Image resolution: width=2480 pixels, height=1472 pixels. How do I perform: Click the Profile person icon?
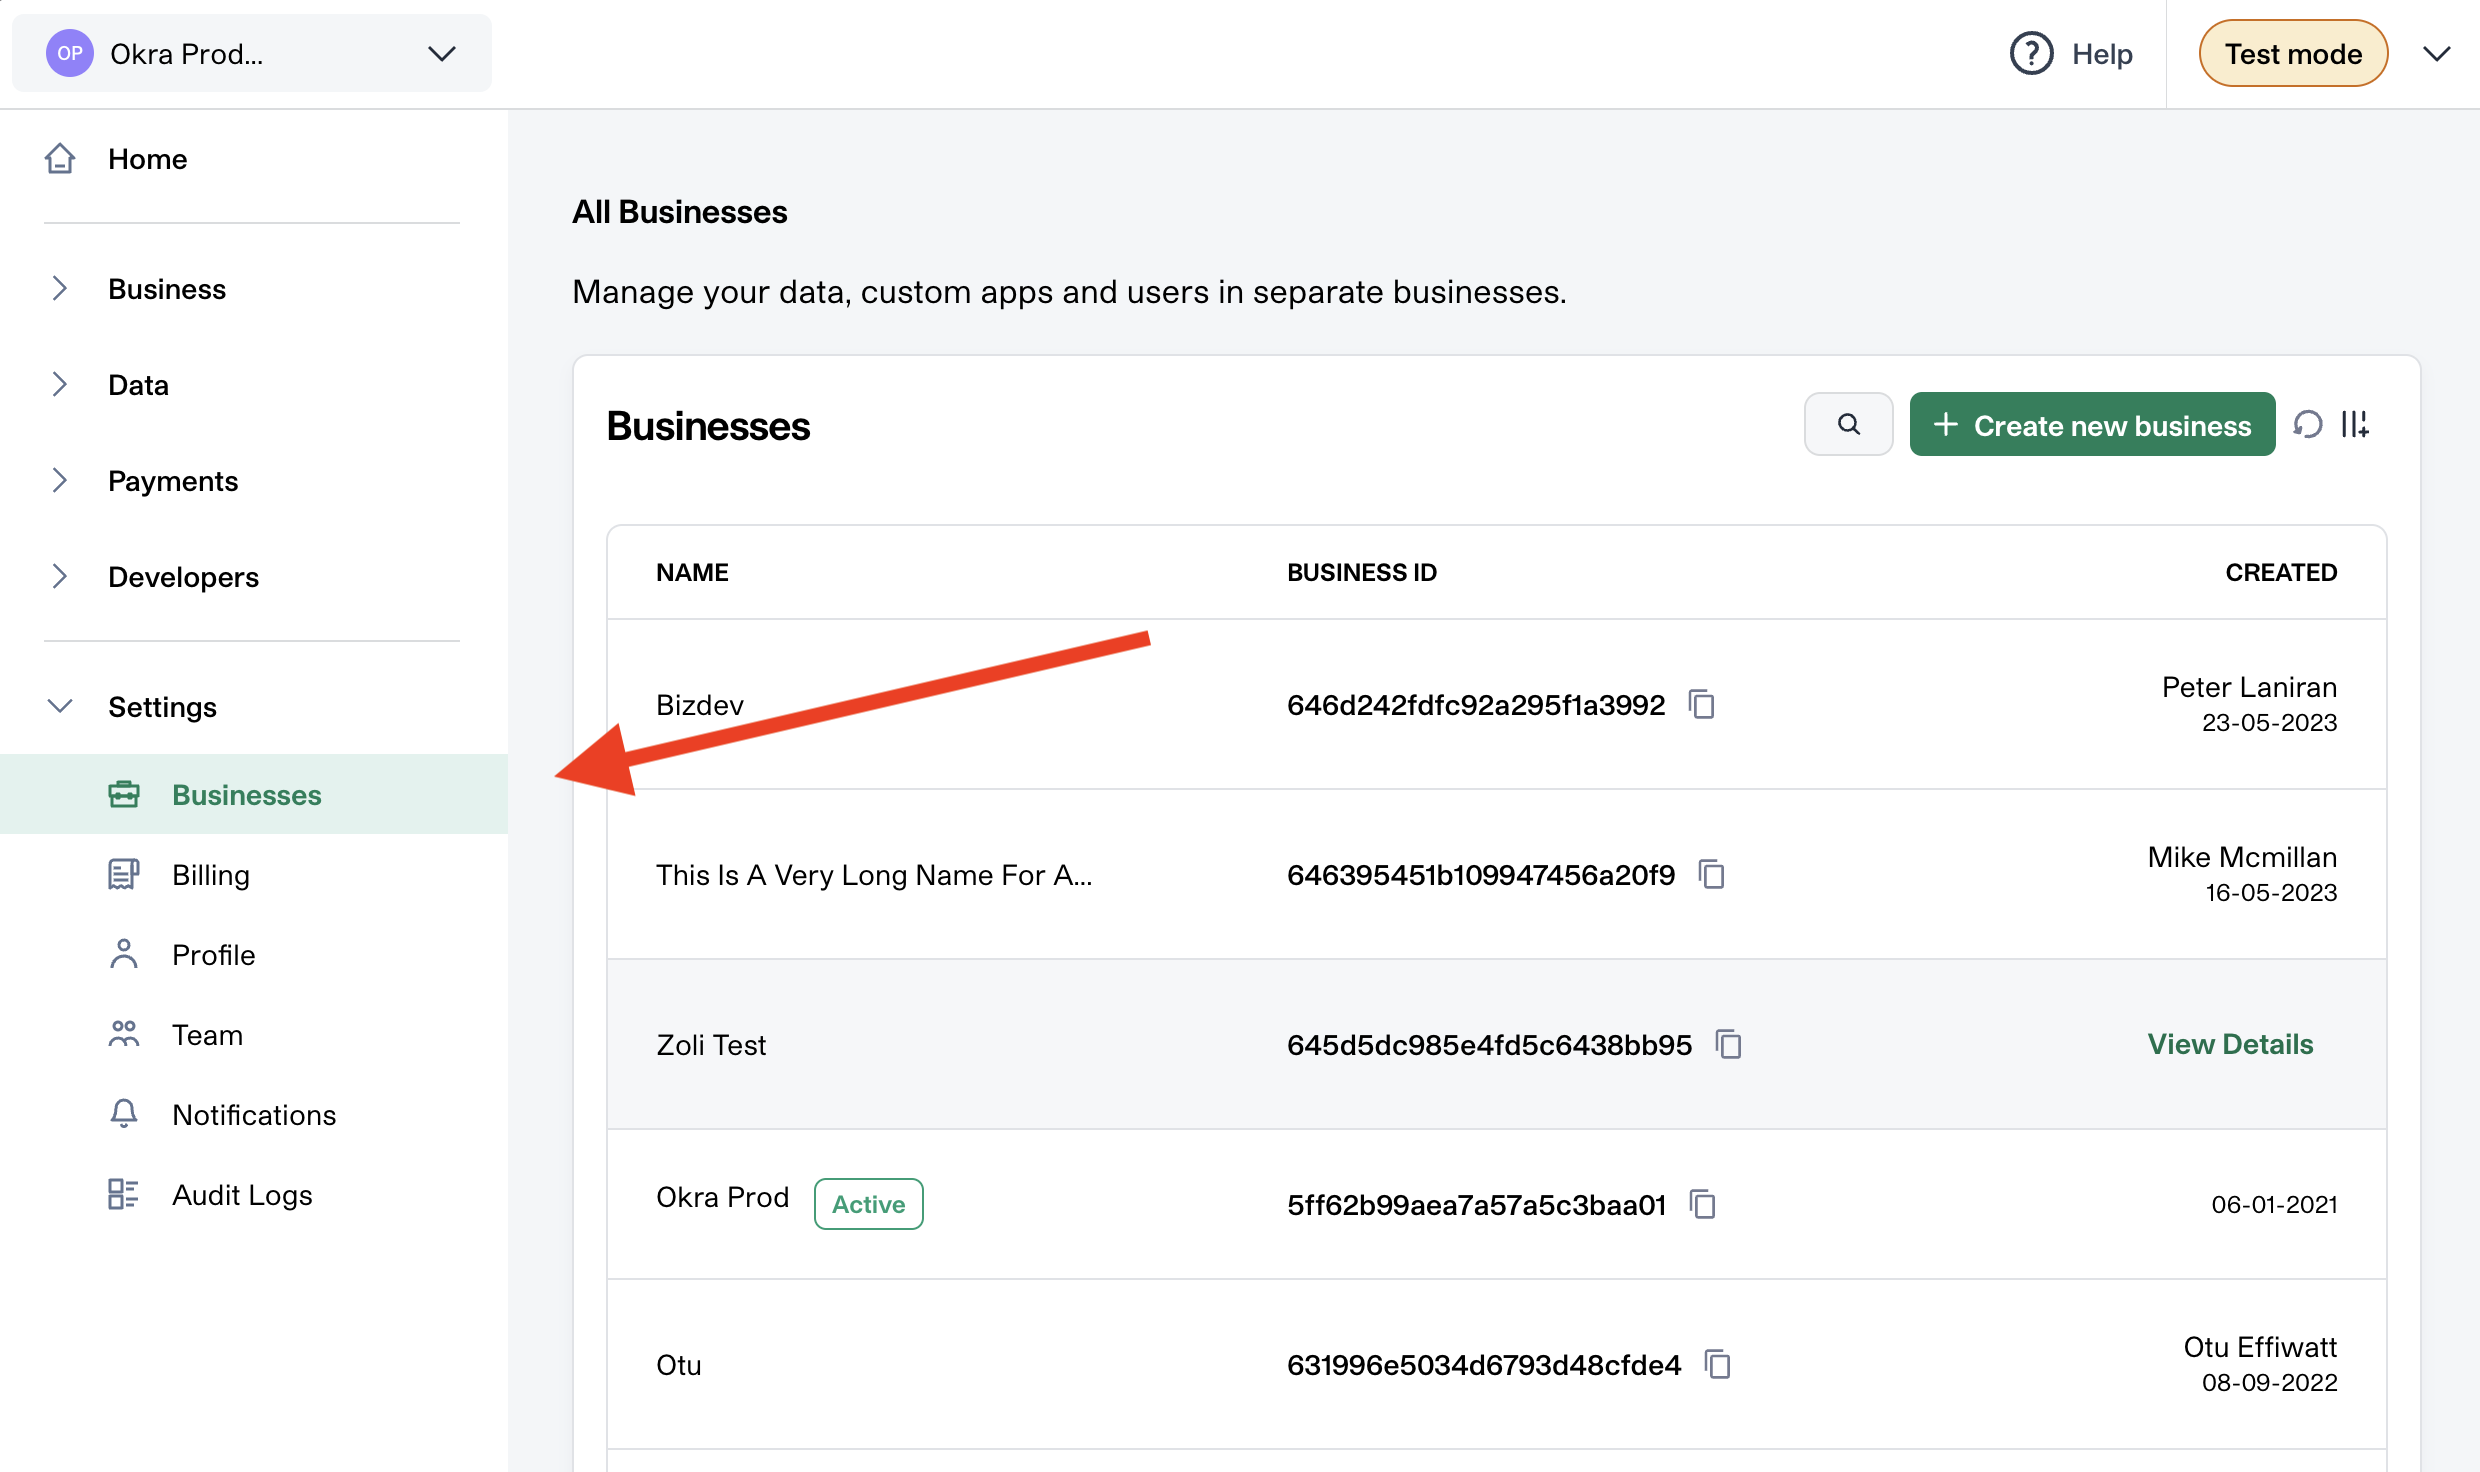[x=124, y=954]
